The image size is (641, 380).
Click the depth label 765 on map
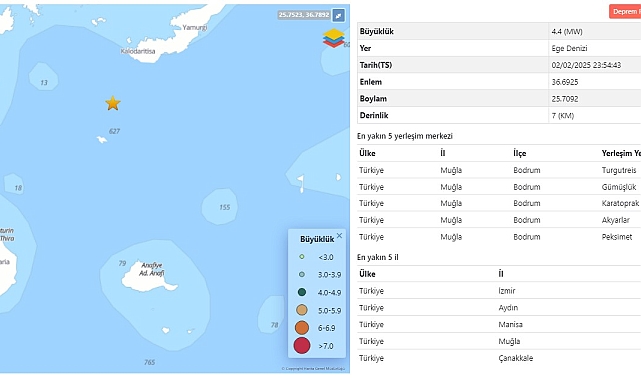click(150, 362)
